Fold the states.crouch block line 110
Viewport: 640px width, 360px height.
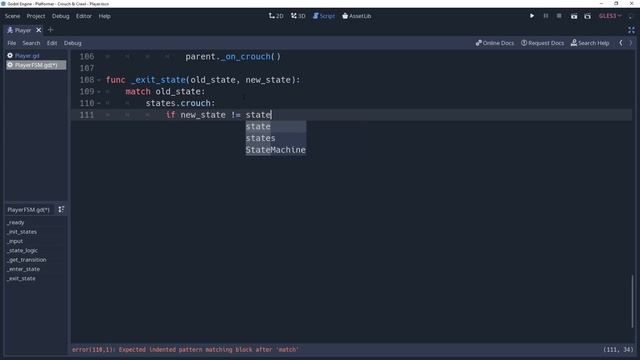99,103
